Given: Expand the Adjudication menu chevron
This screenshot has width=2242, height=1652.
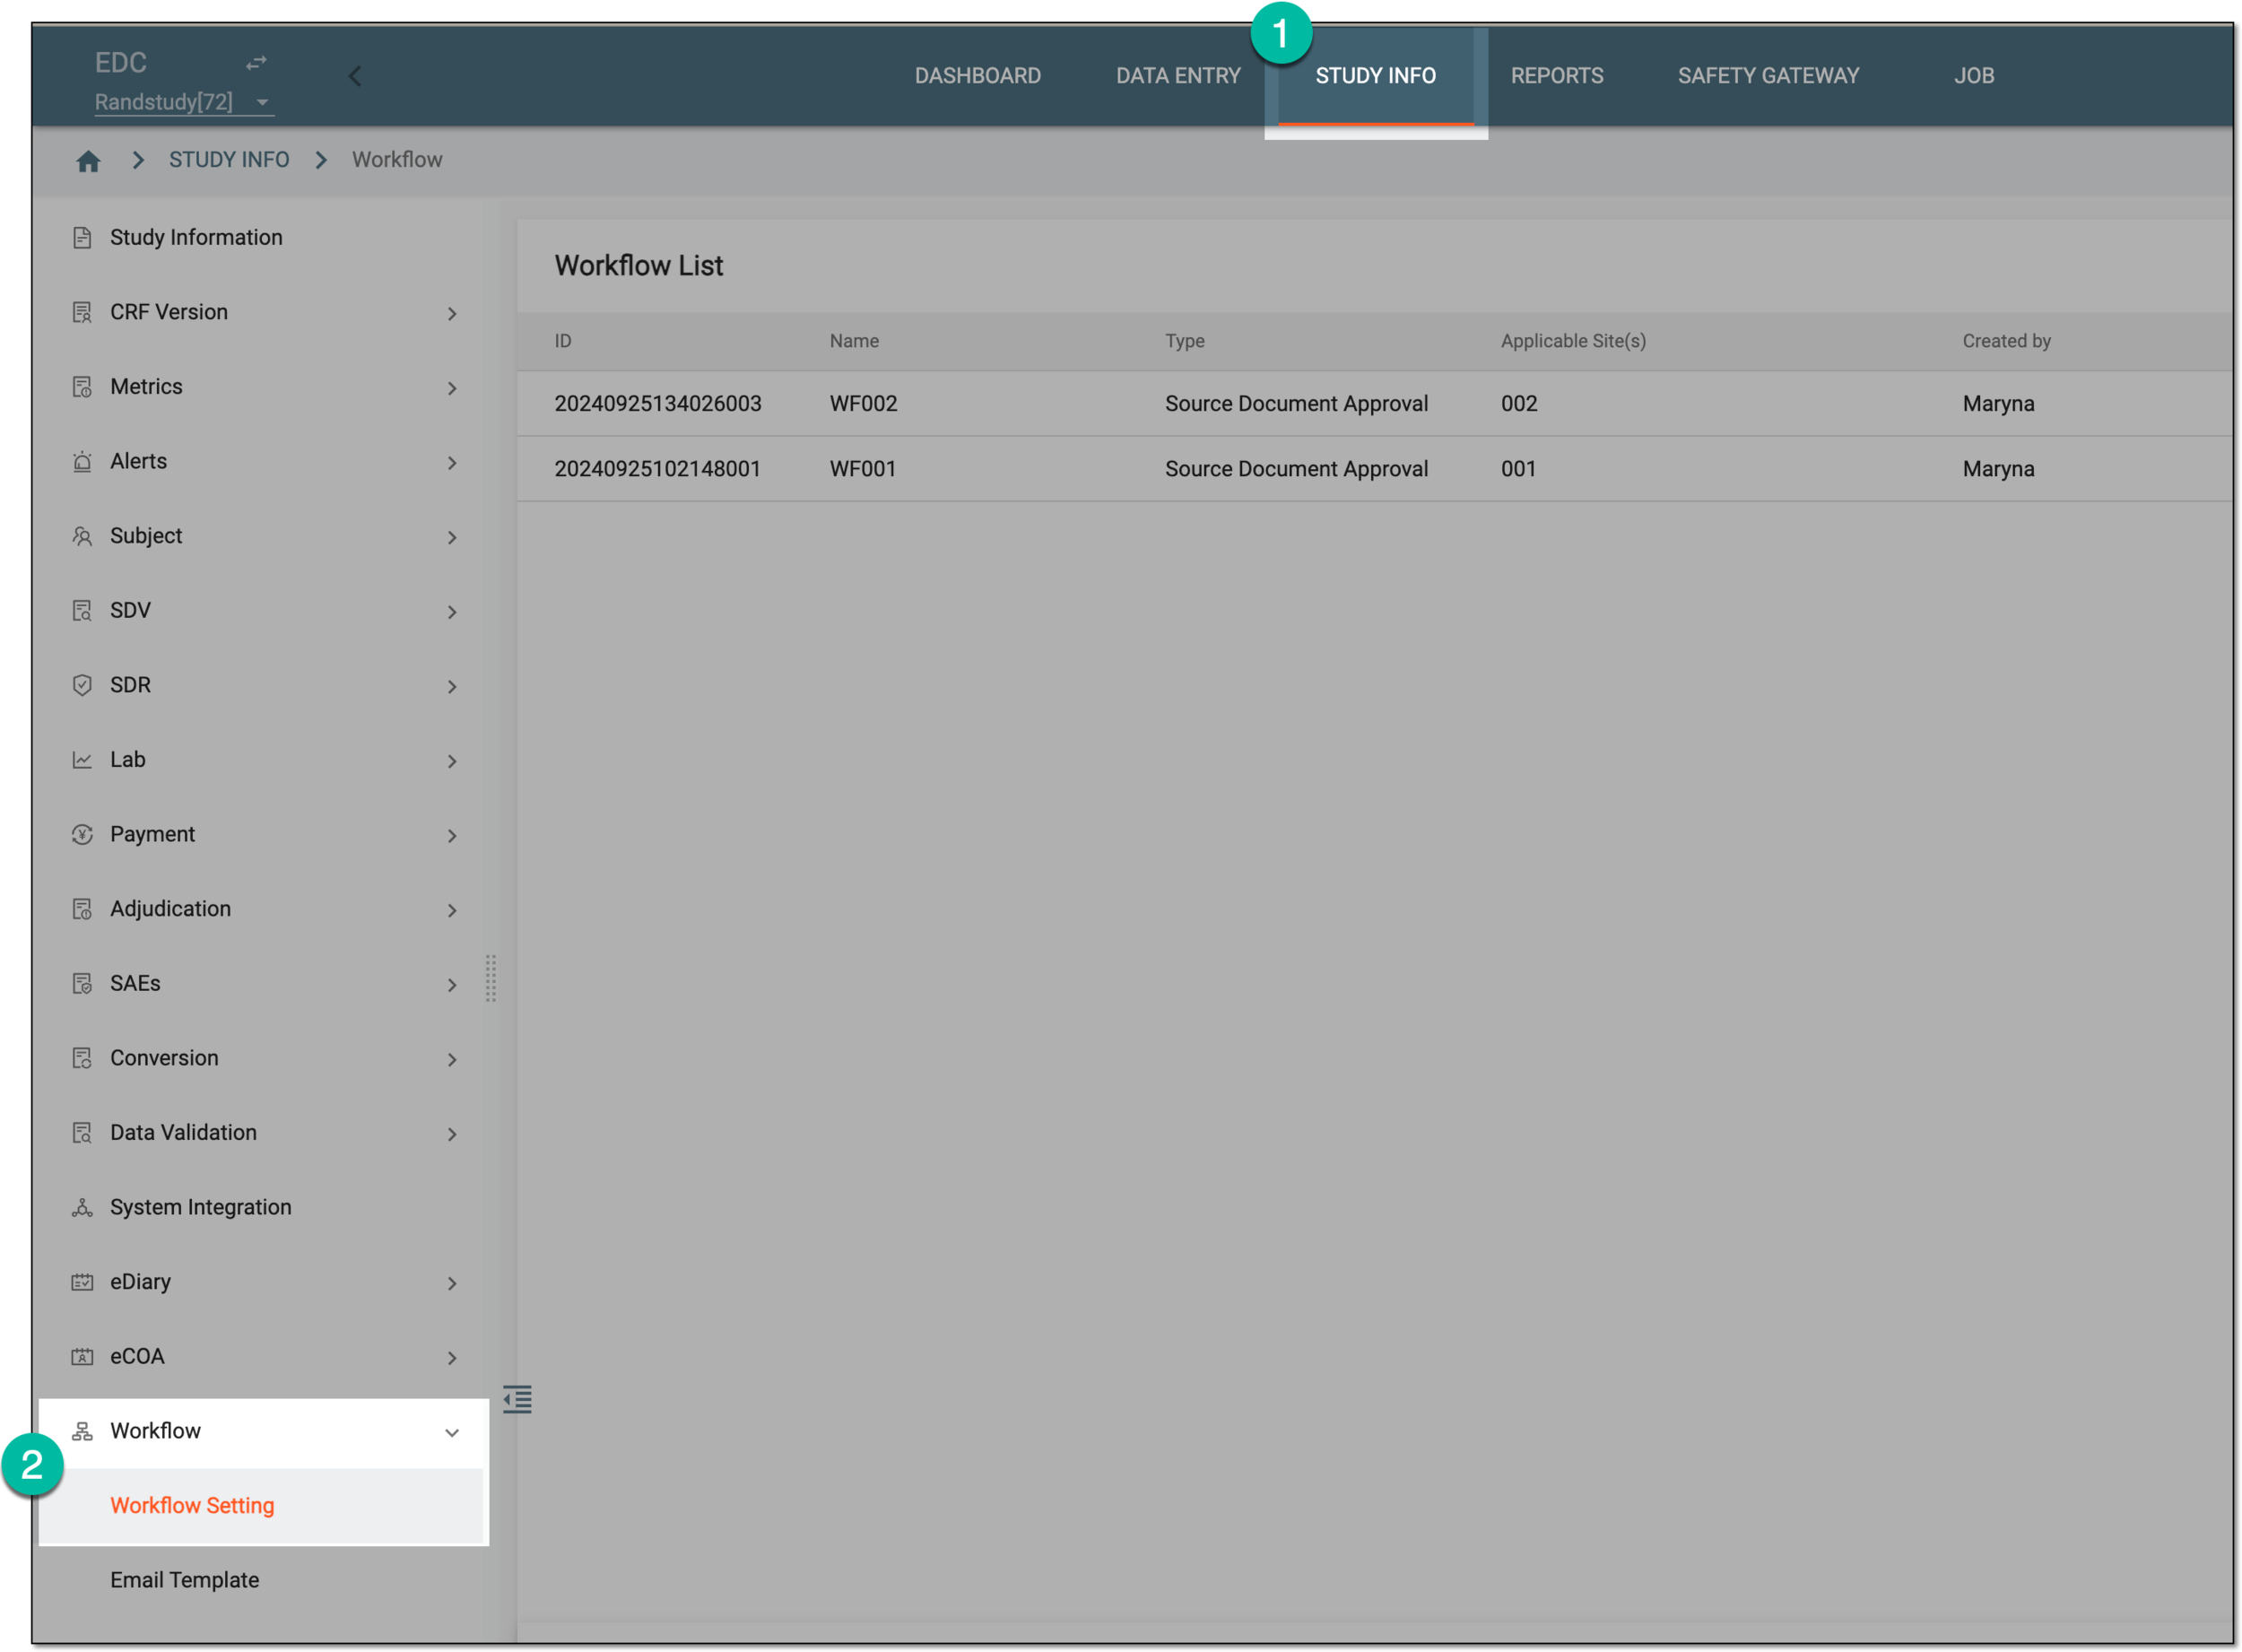Looking at the screenshot, I should [x=452, y=911].
